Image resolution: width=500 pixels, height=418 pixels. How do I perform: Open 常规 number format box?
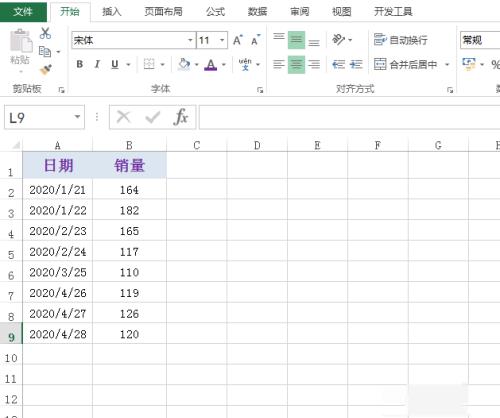480,40
